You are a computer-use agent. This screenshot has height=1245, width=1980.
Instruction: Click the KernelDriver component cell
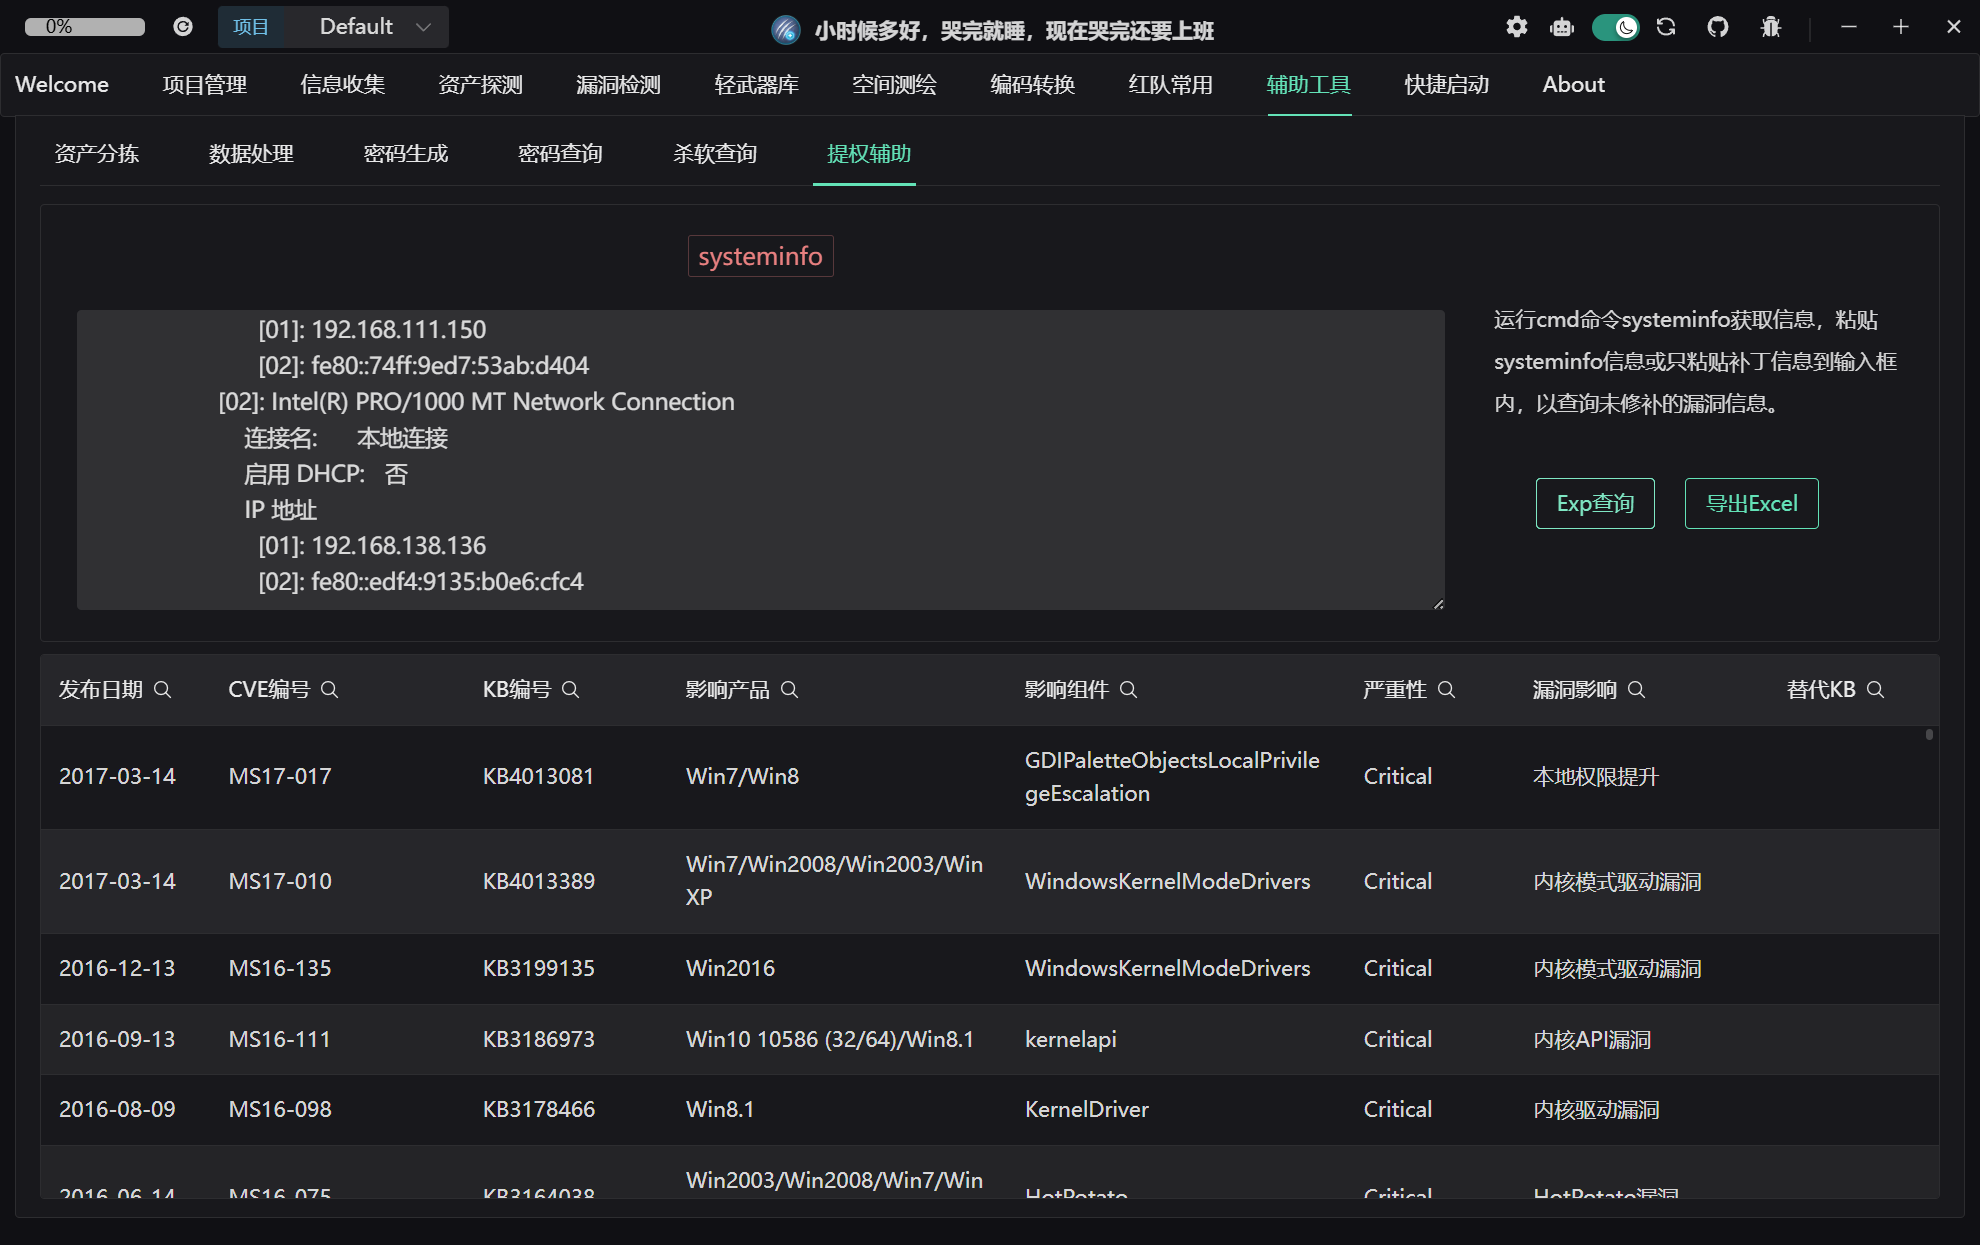coord(1087,1110)
